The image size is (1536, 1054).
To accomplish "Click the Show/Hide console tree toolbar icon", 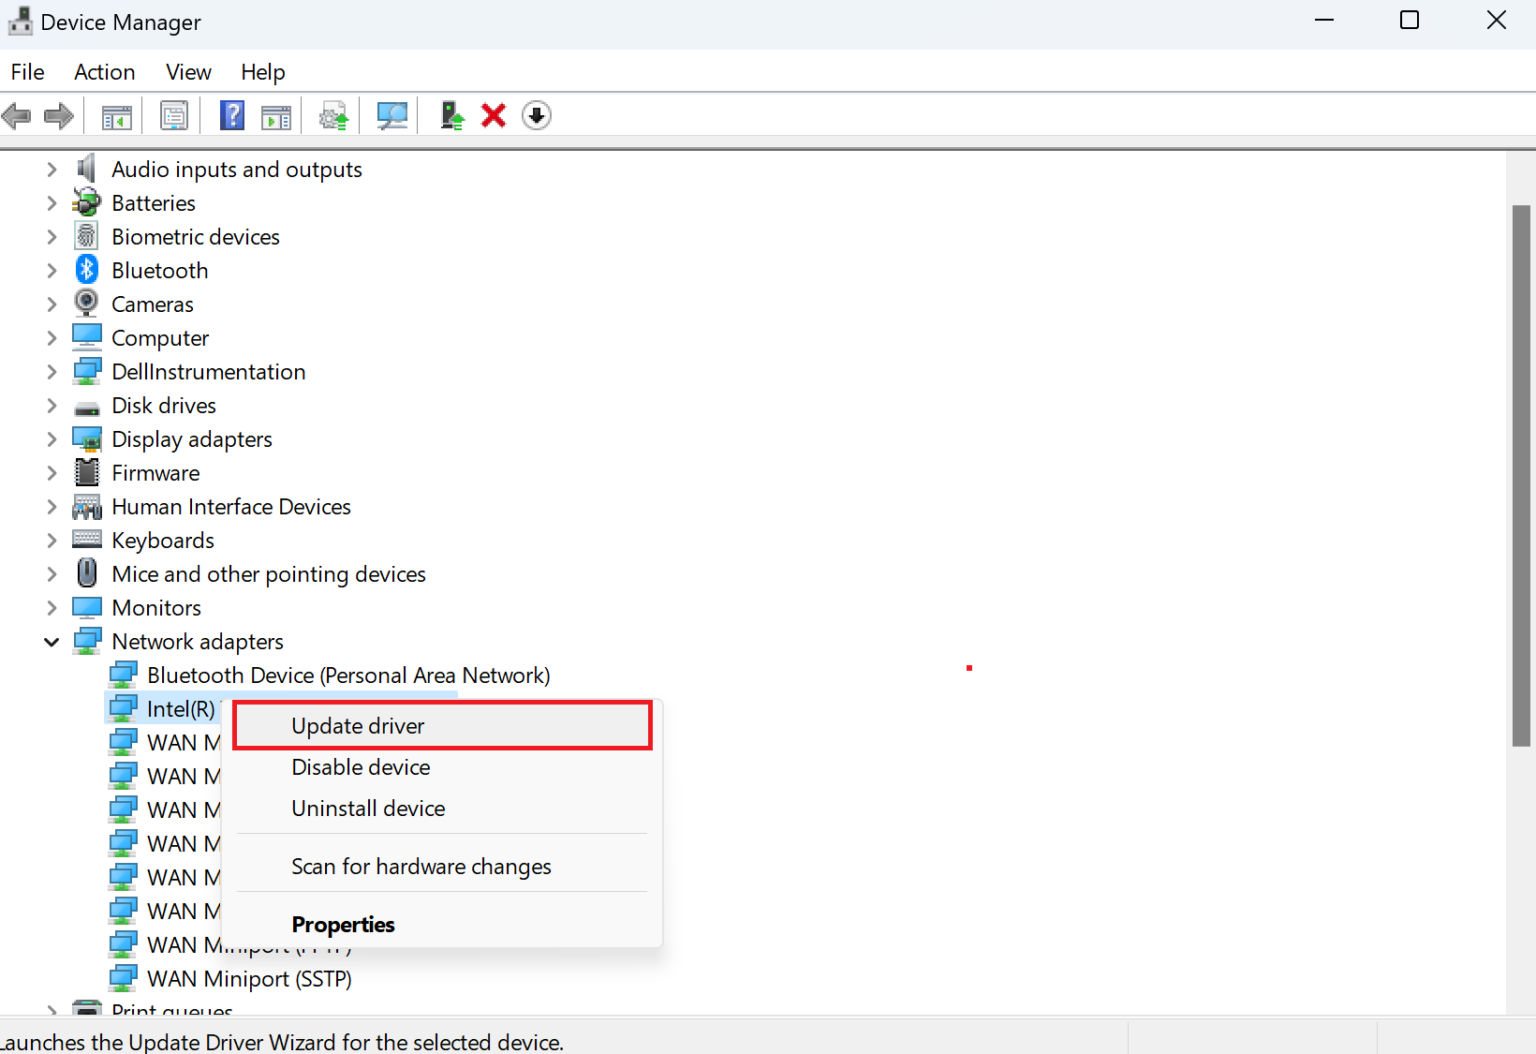I will (116, 115).
